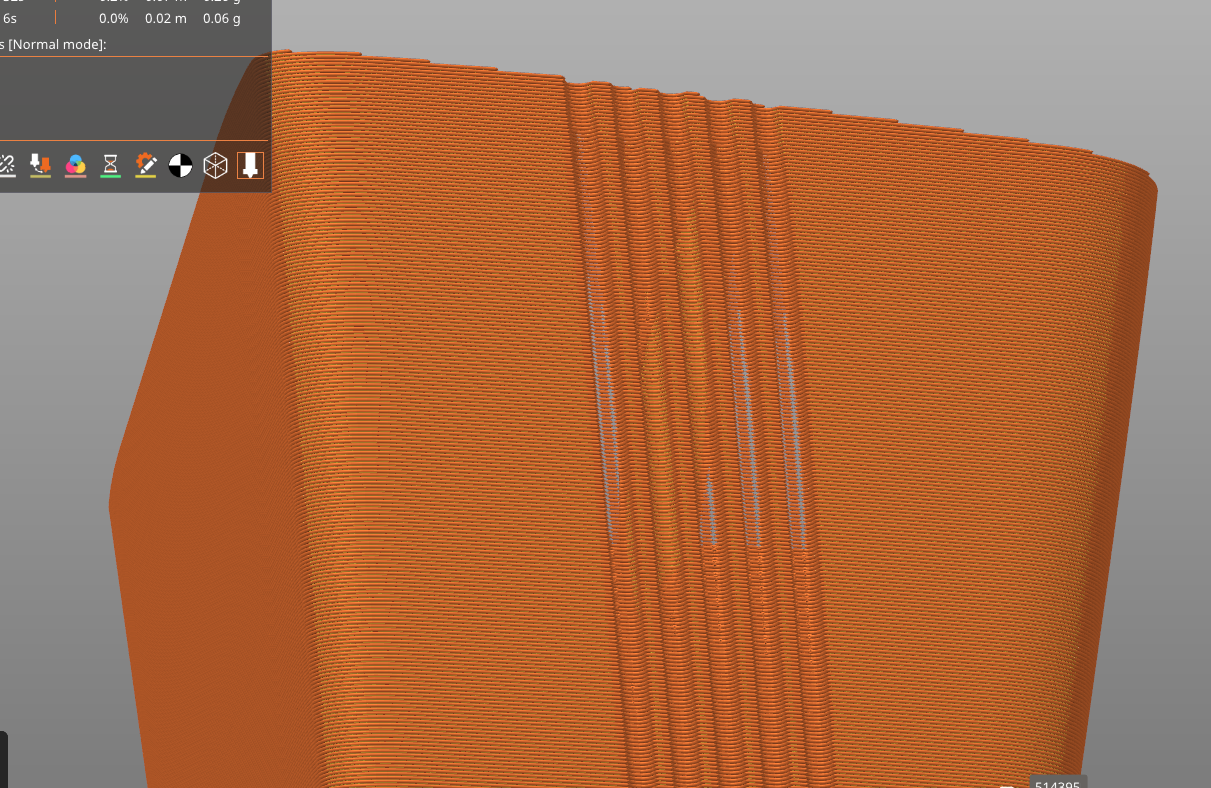Toggle print pauses hourglass icon
The height and width of the screenshot is (788, 1211).
tap(110, 165)
